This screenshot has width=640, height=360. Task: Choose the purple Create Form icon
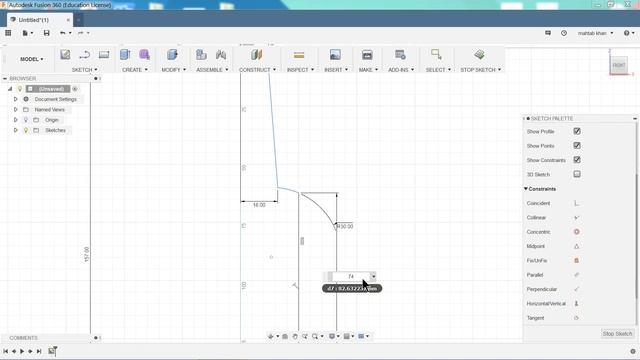click(144, 55)
